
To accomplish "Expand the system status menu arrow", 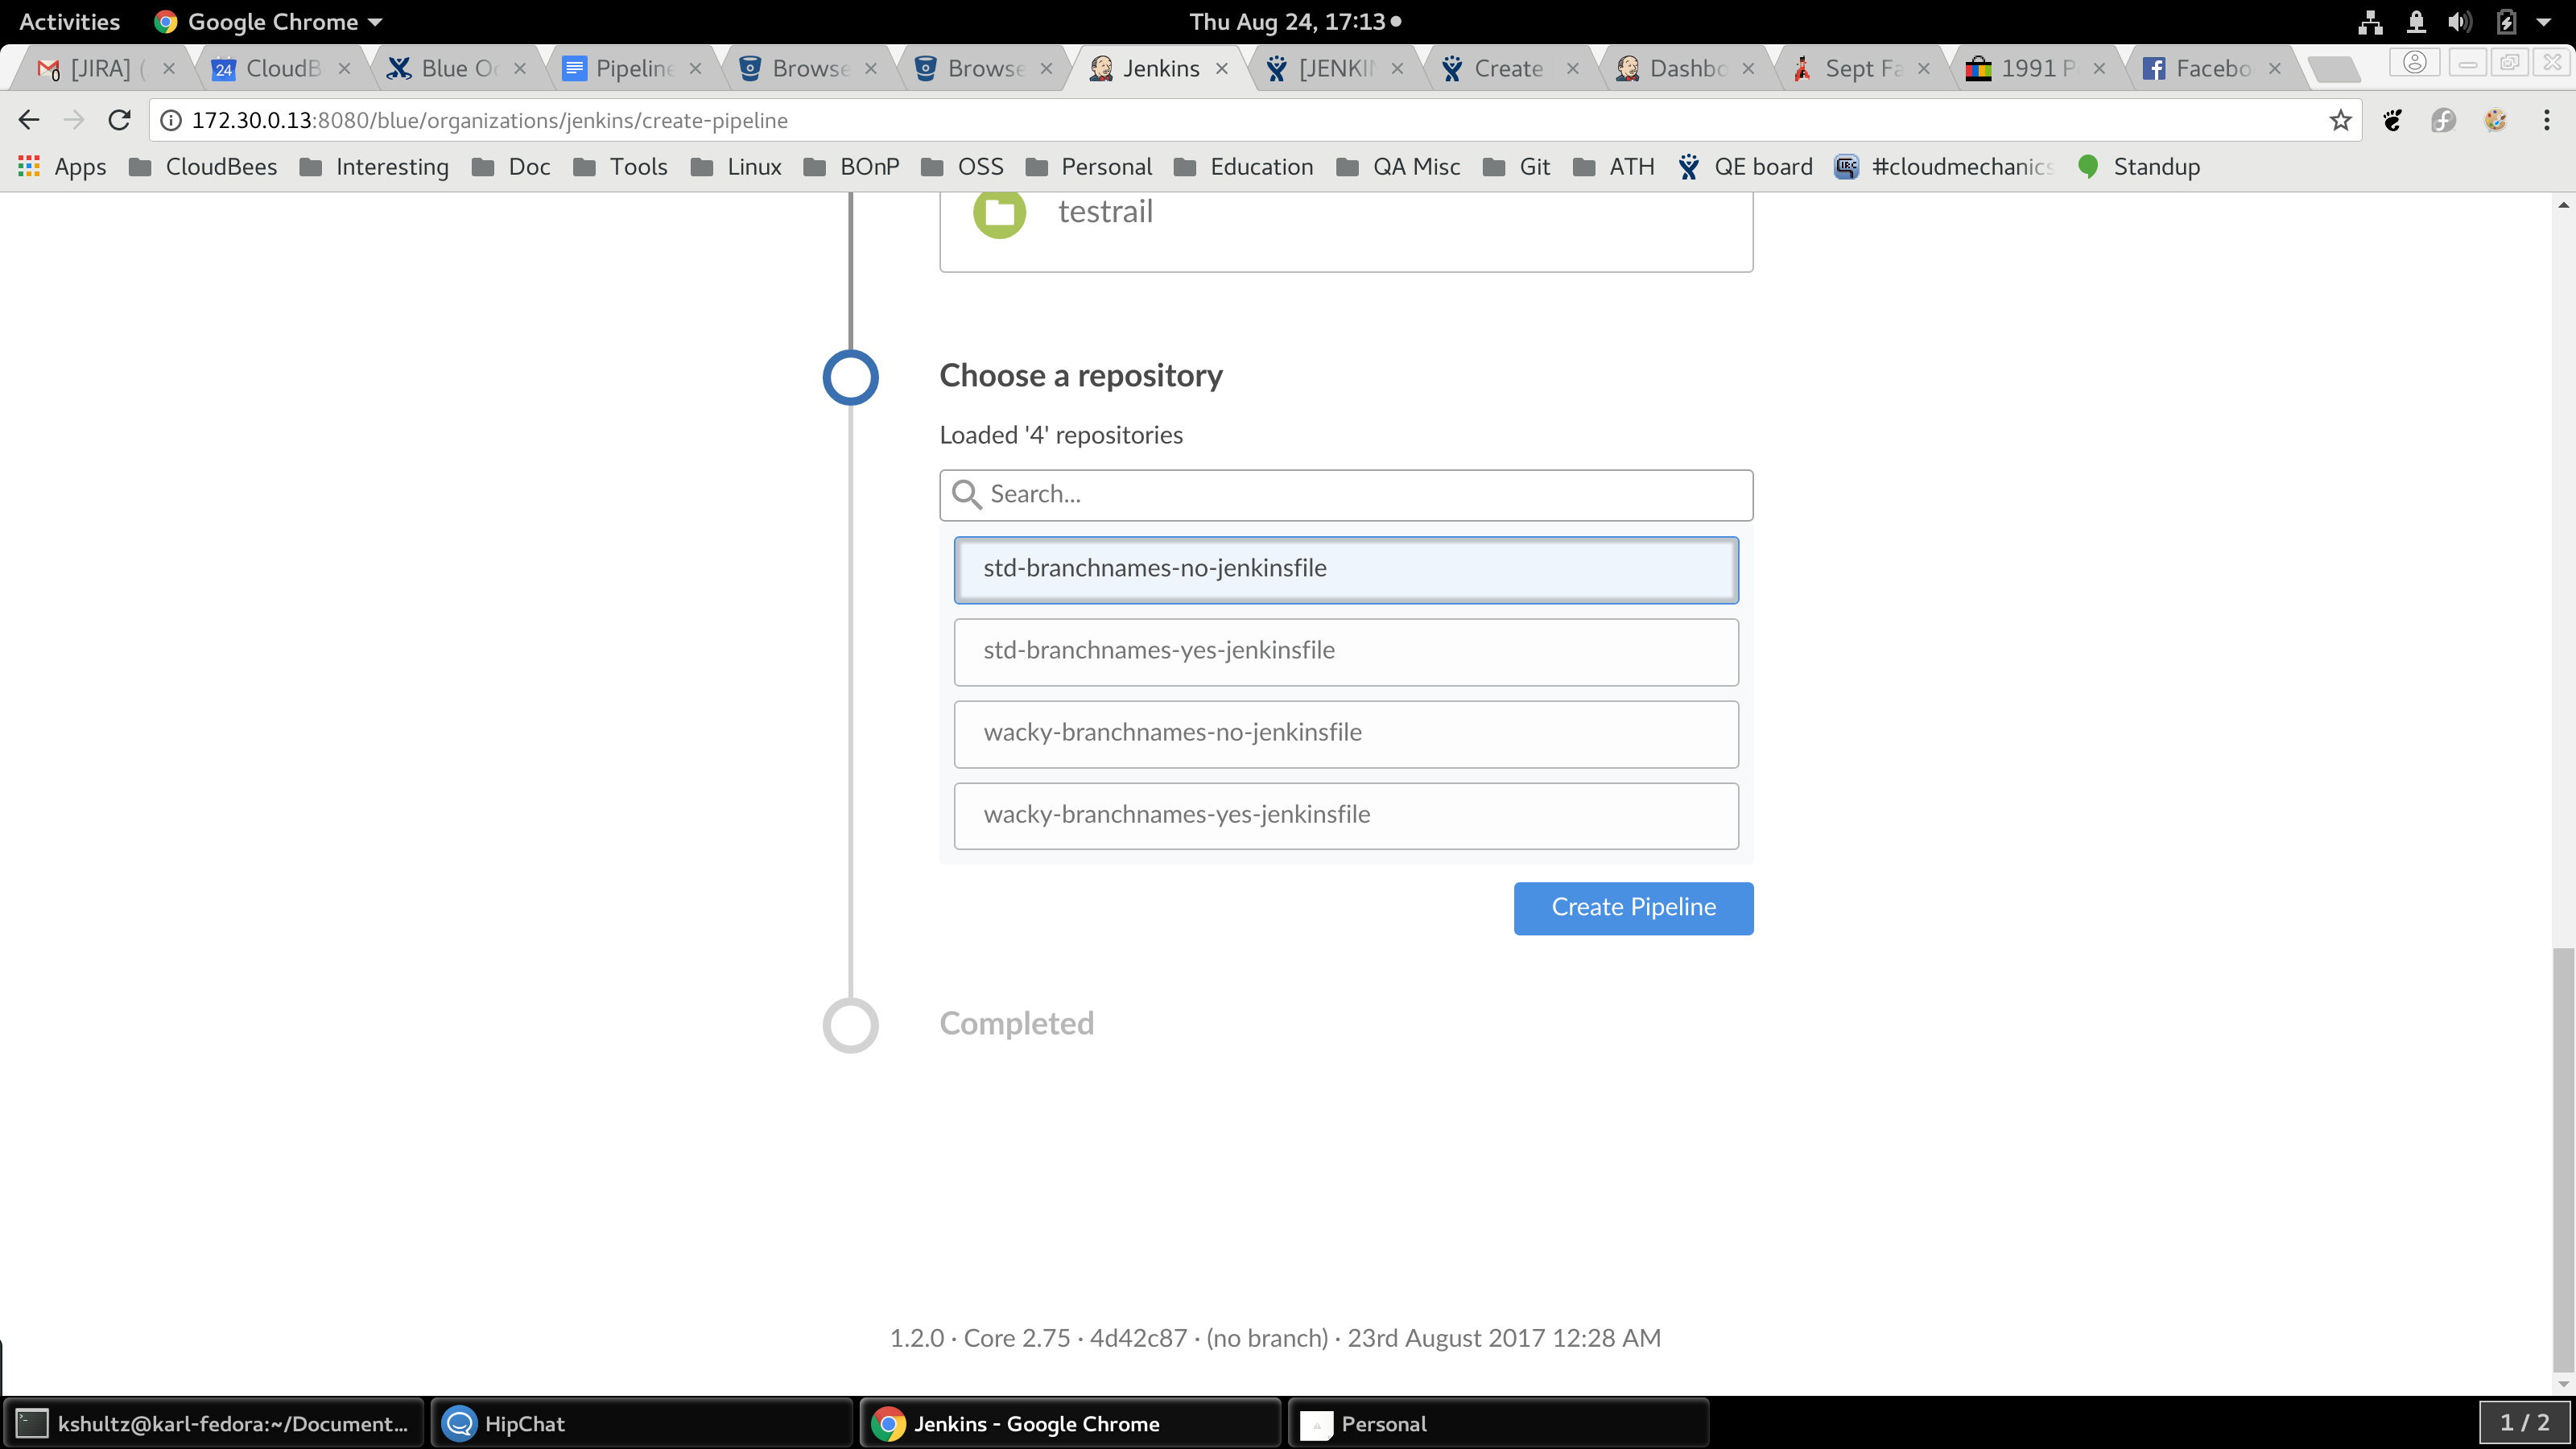I will click(x=2543, y=21).
